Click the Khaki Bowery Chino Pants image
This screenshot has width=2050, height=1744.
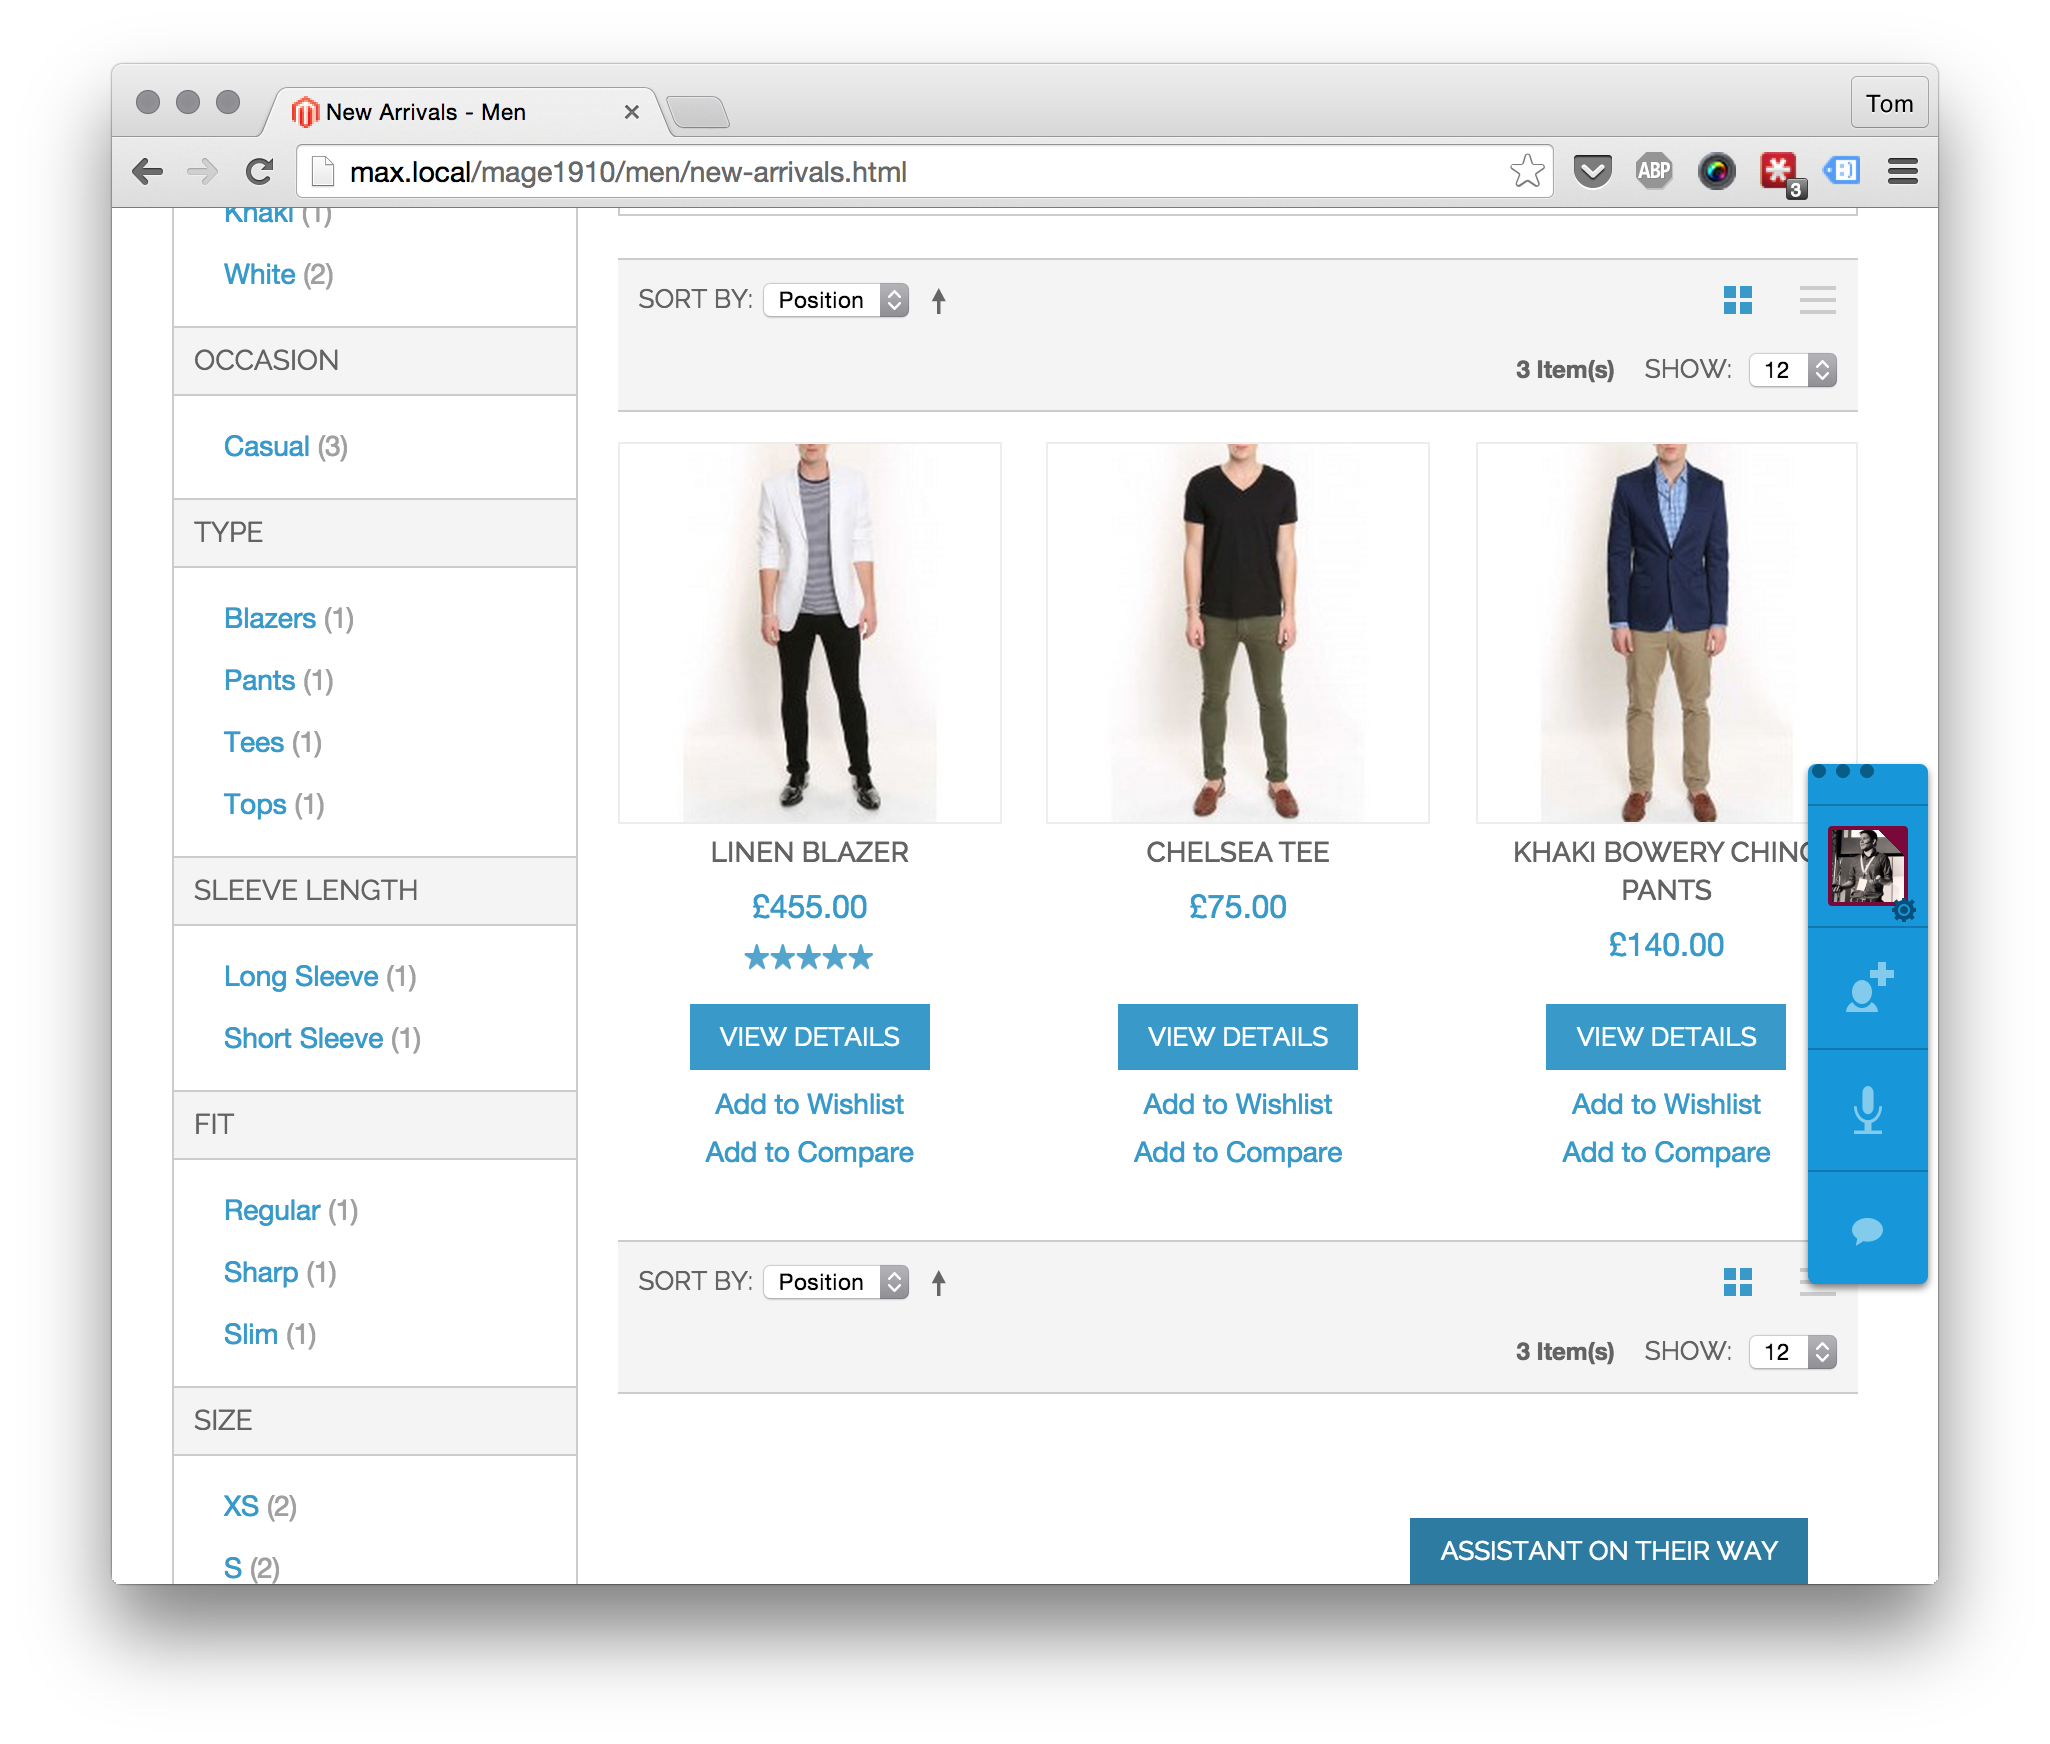click(x=1666, y=632)
